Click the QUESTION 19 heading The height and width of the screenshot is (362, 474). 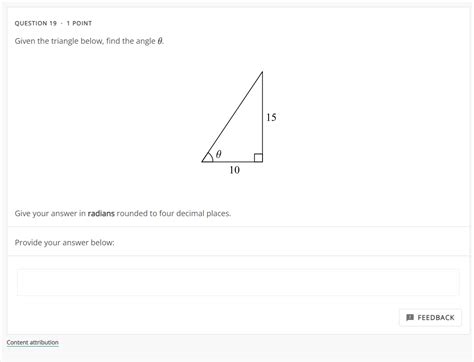(x=36, y=23)
